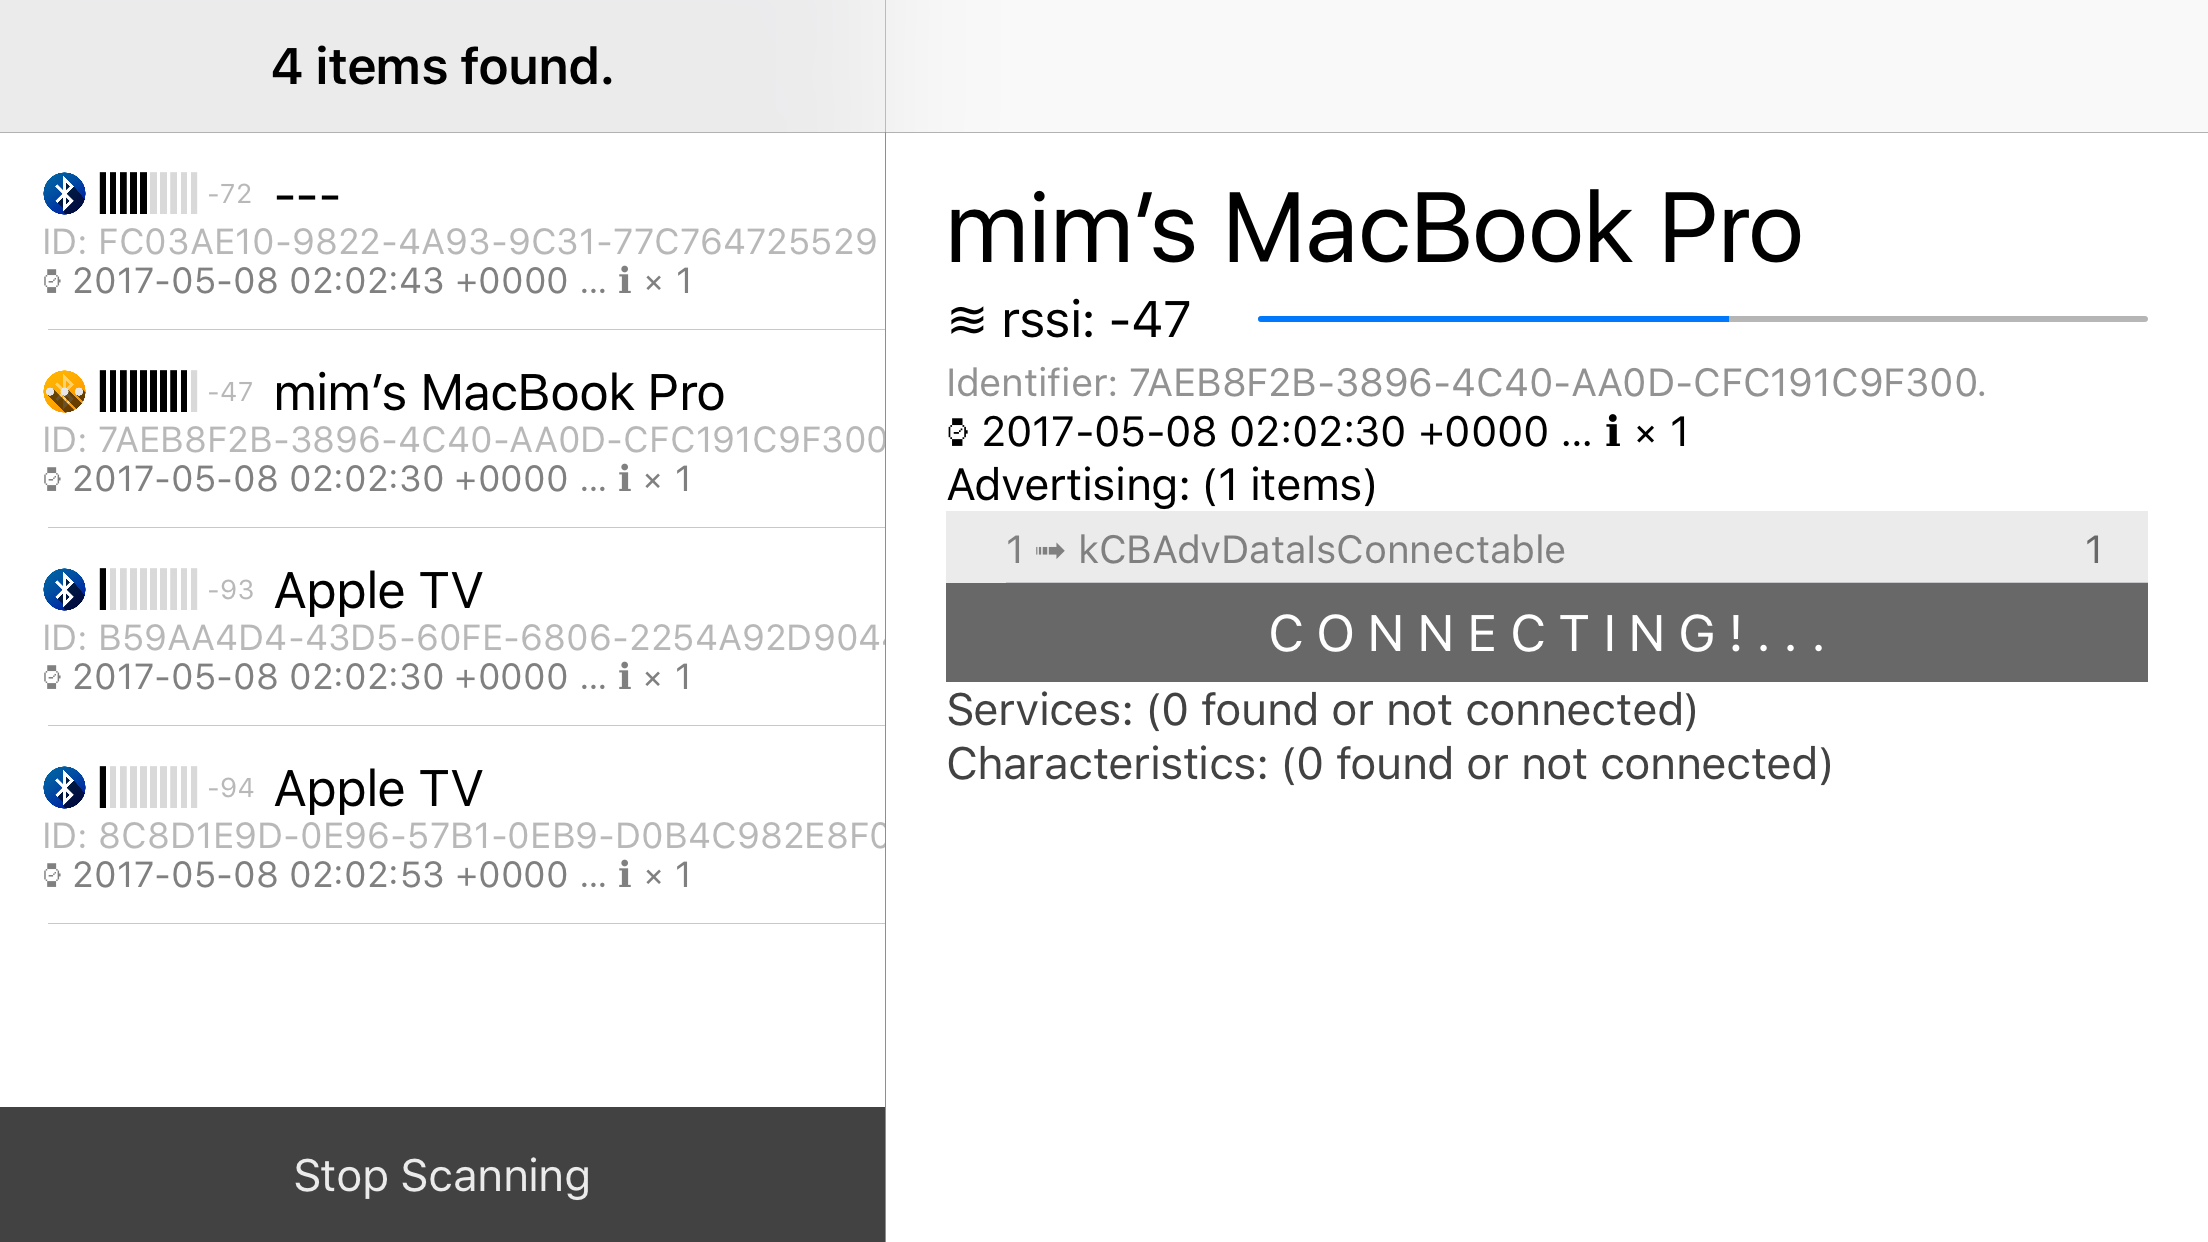Click the watch icon in the '---' device row

tap(53, 282)
